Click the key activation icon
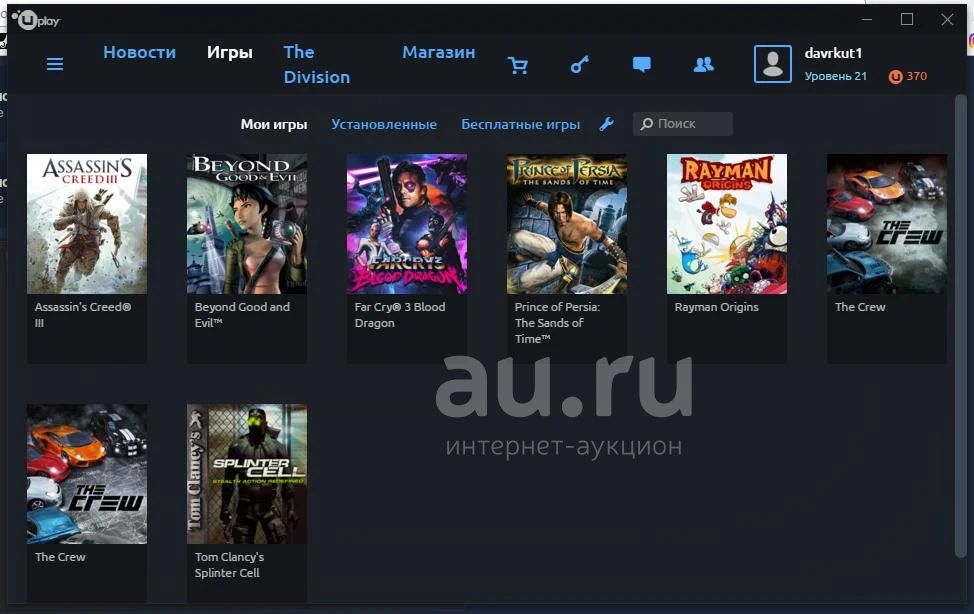Viewport: 974px width, 614px height. pos(580,64)
